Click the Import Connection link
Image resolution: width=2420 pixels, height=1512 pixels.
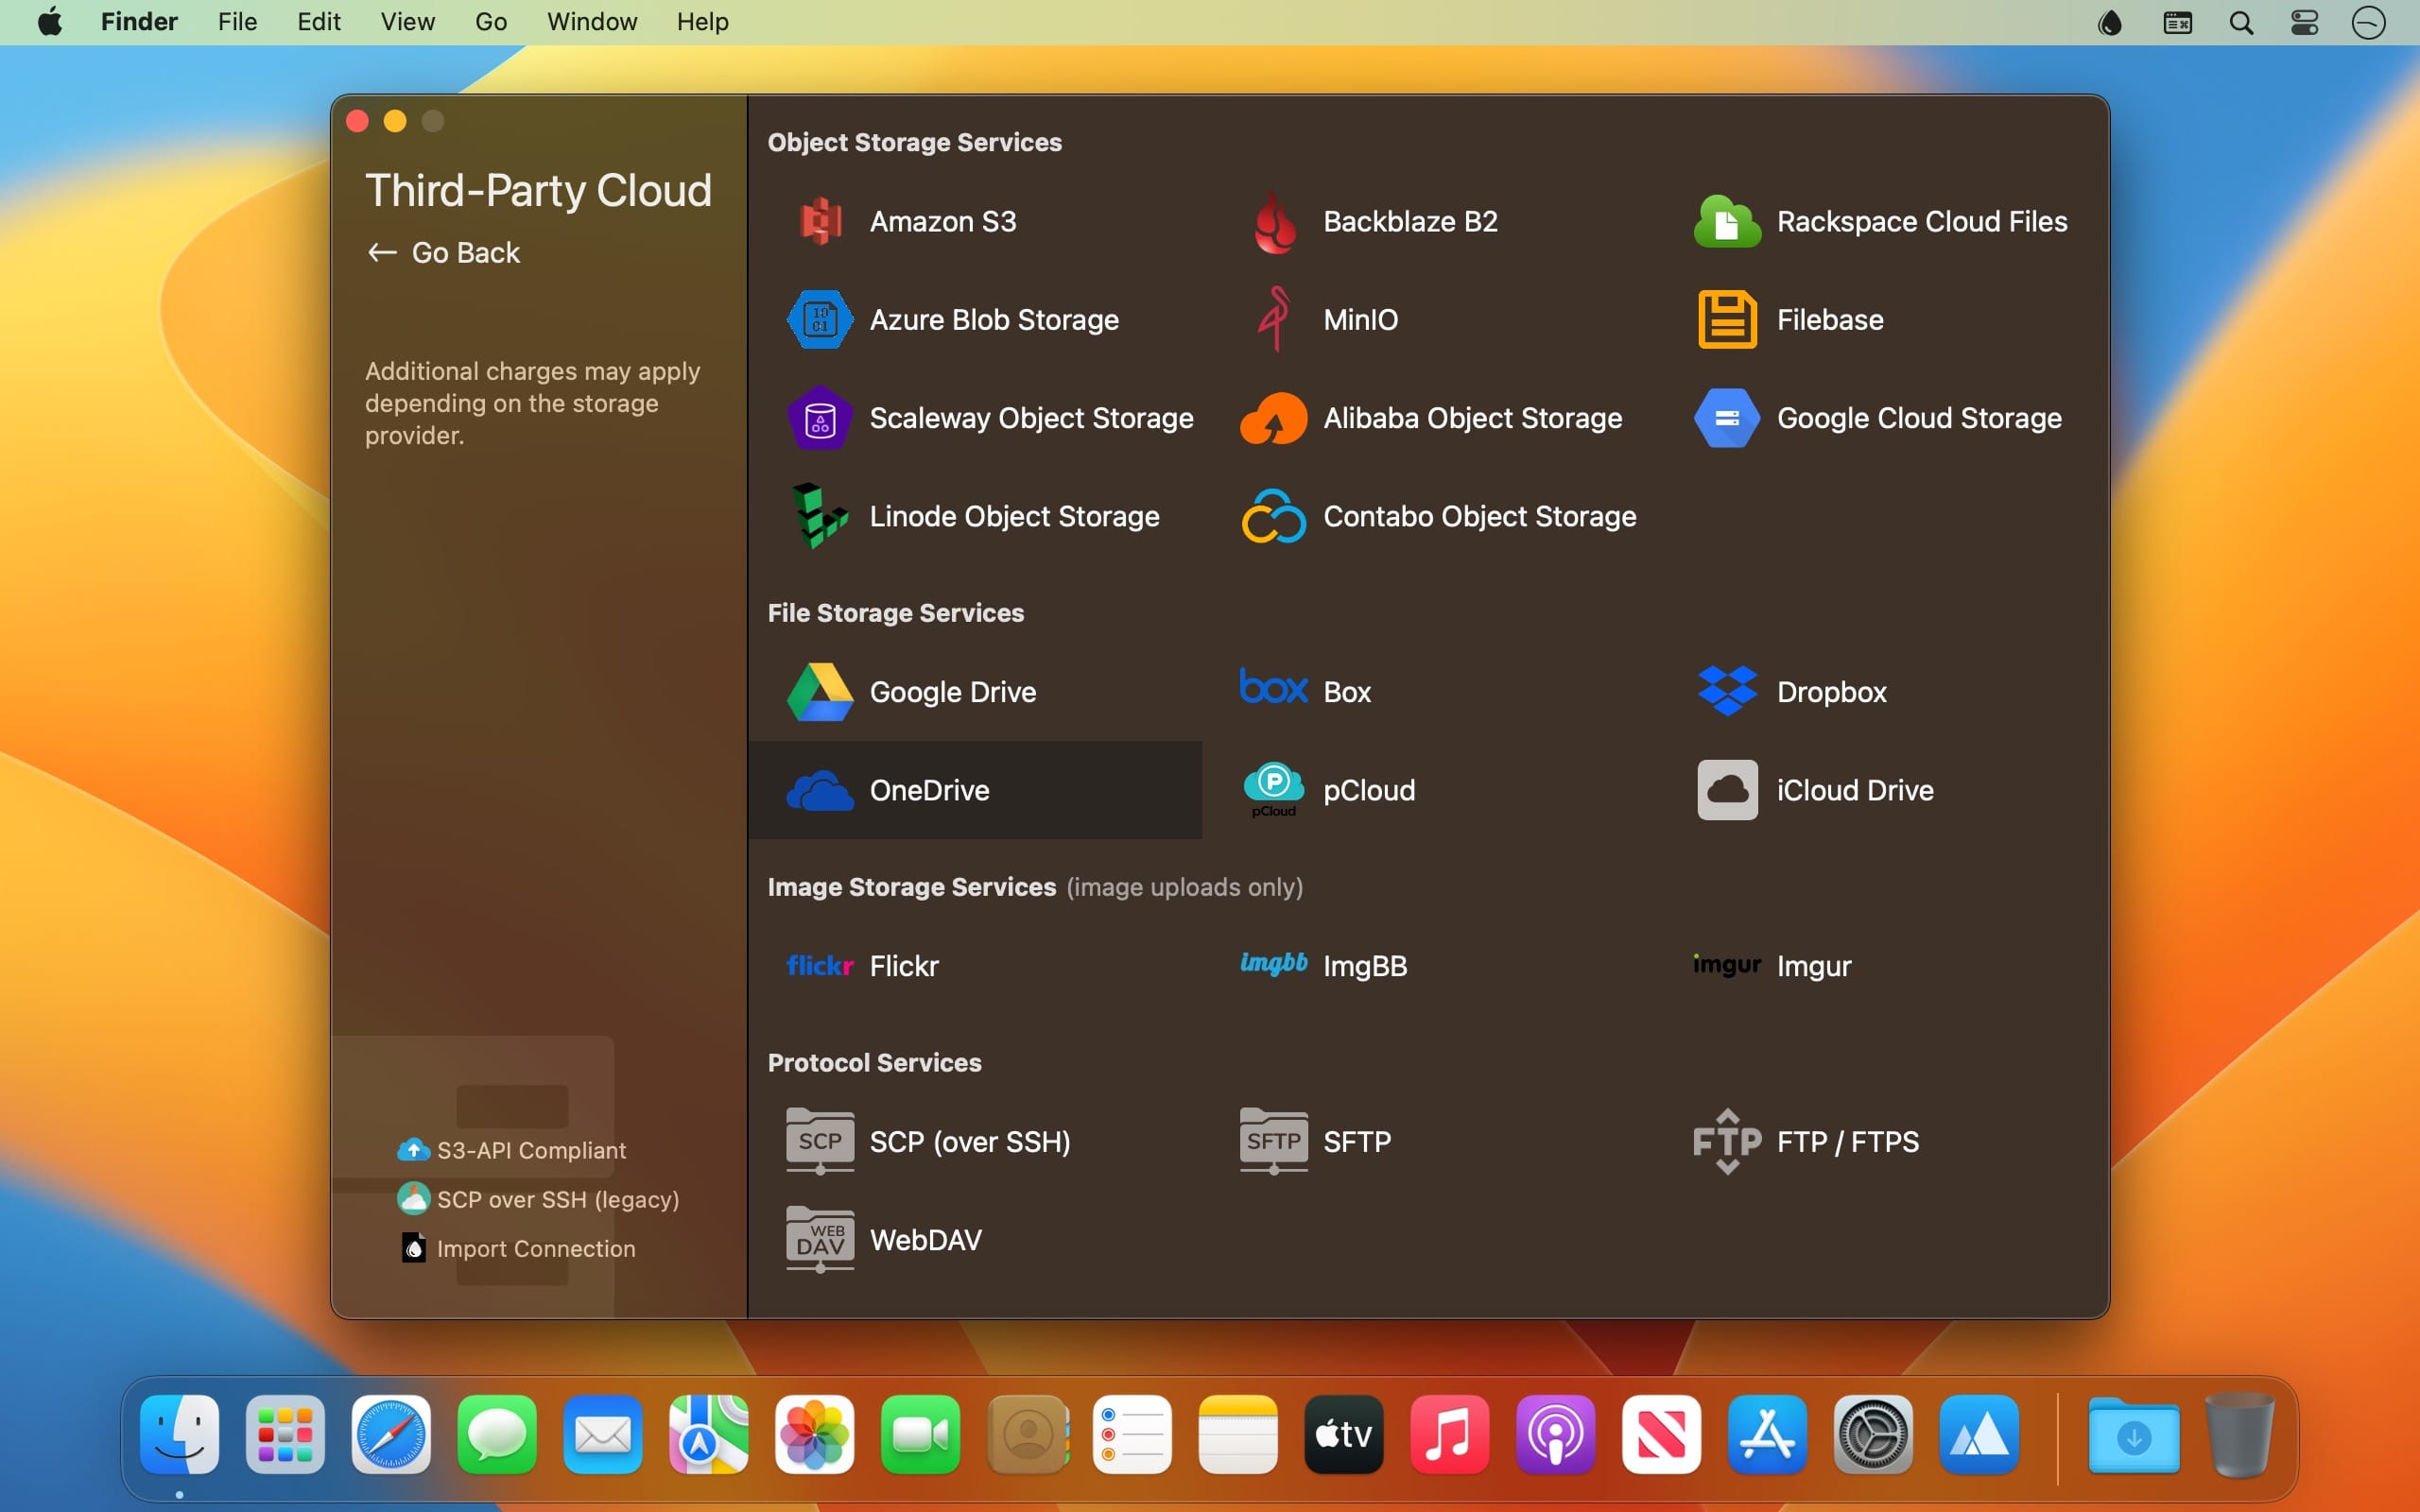535,1249
